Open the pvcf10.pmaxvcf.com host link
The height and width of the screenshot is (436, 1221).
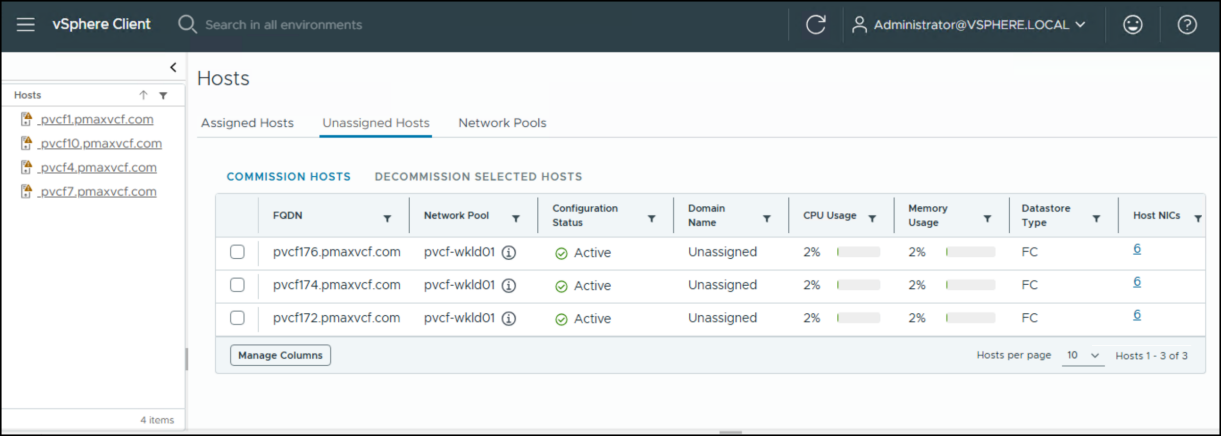coord(100,143)
